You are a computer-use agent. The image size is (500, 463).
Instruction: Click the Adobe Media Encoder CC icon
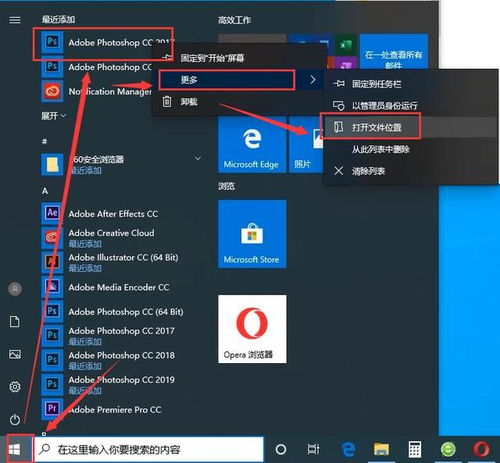(52, 287)
